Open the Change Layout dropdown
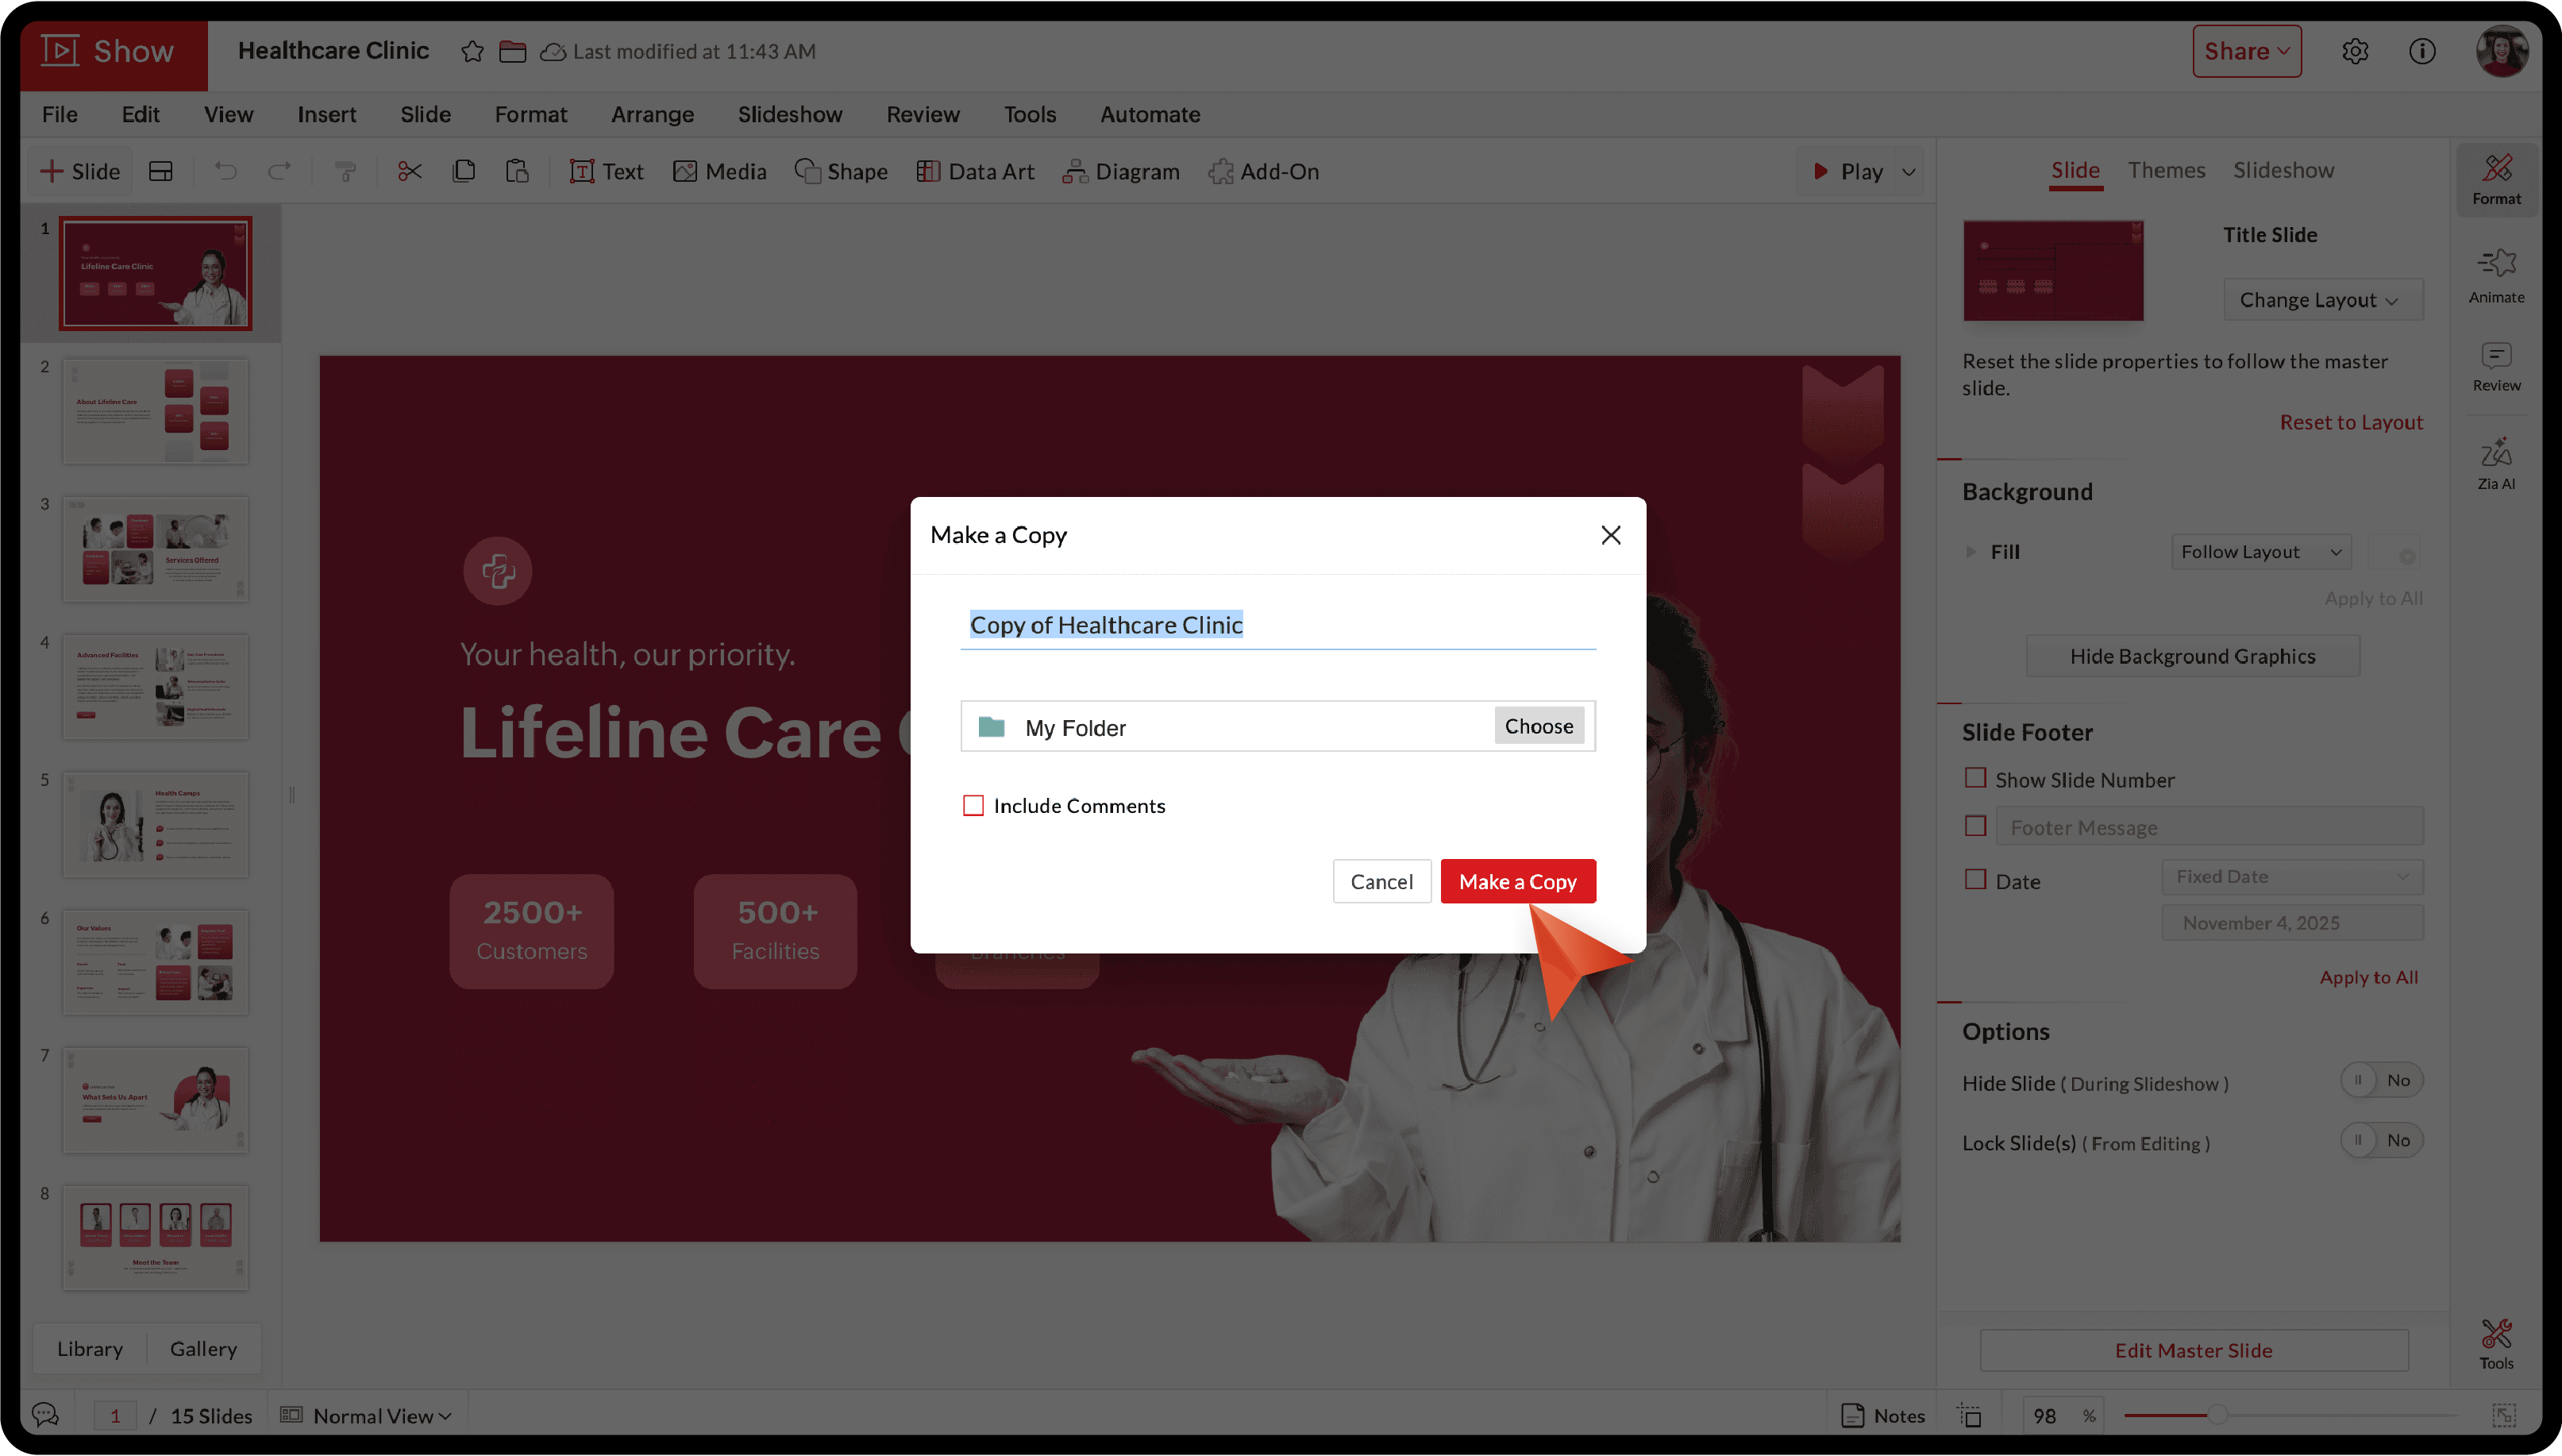 tap(2322, 300)
